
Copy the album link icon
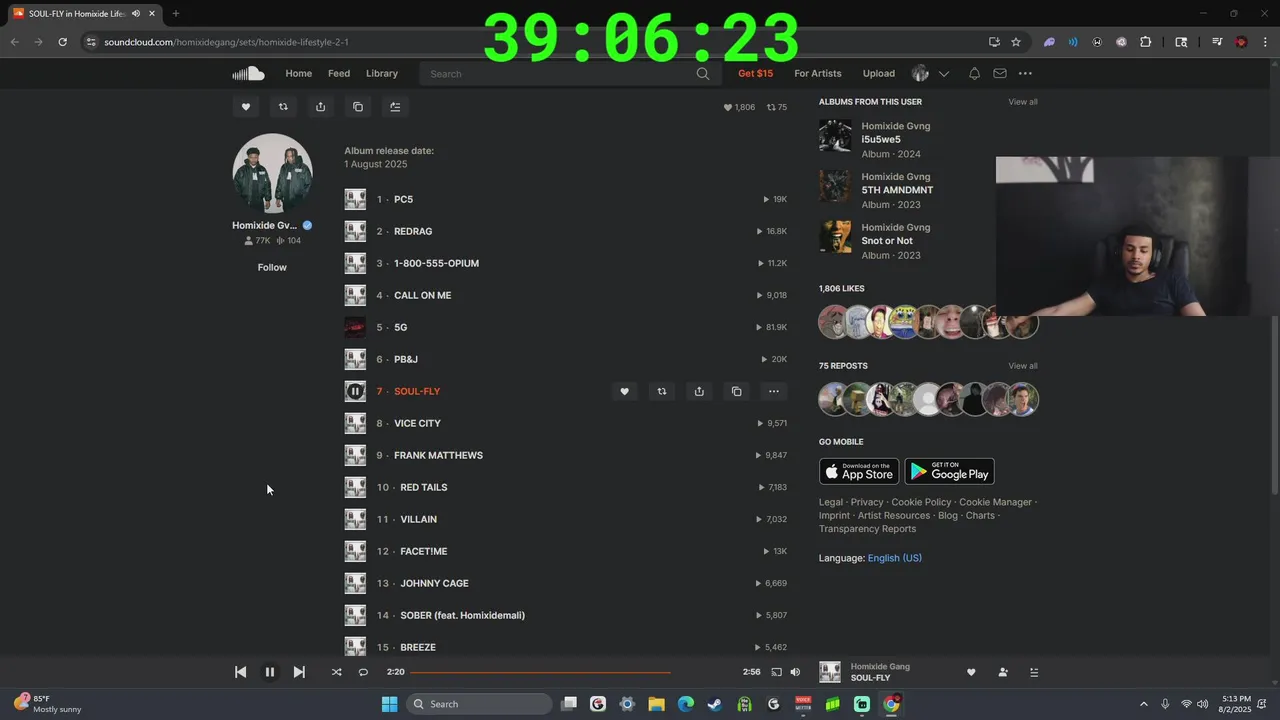(358, 107)
